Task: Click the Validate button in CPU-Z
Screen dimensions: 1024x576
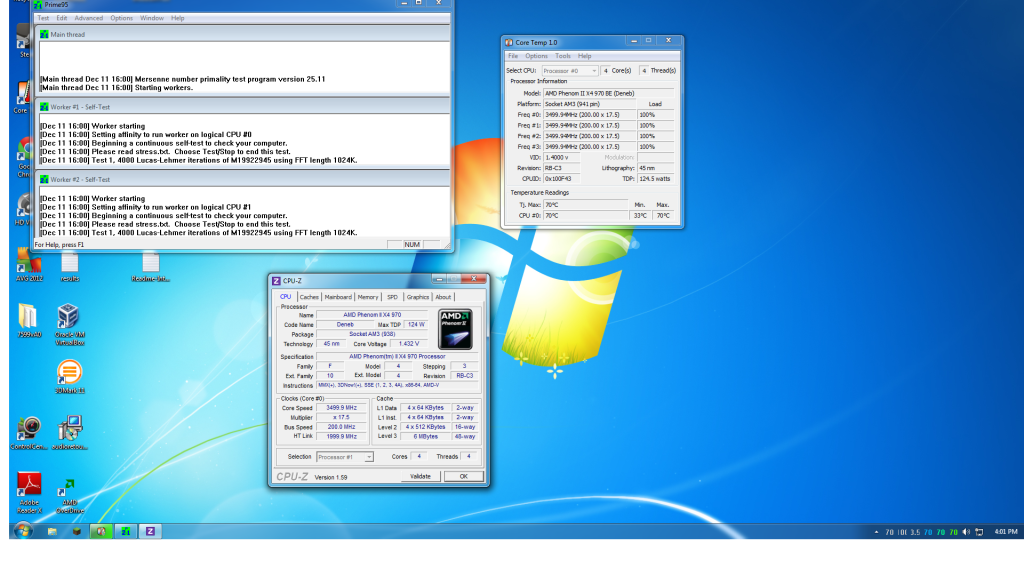Action: tap(420, 477)
